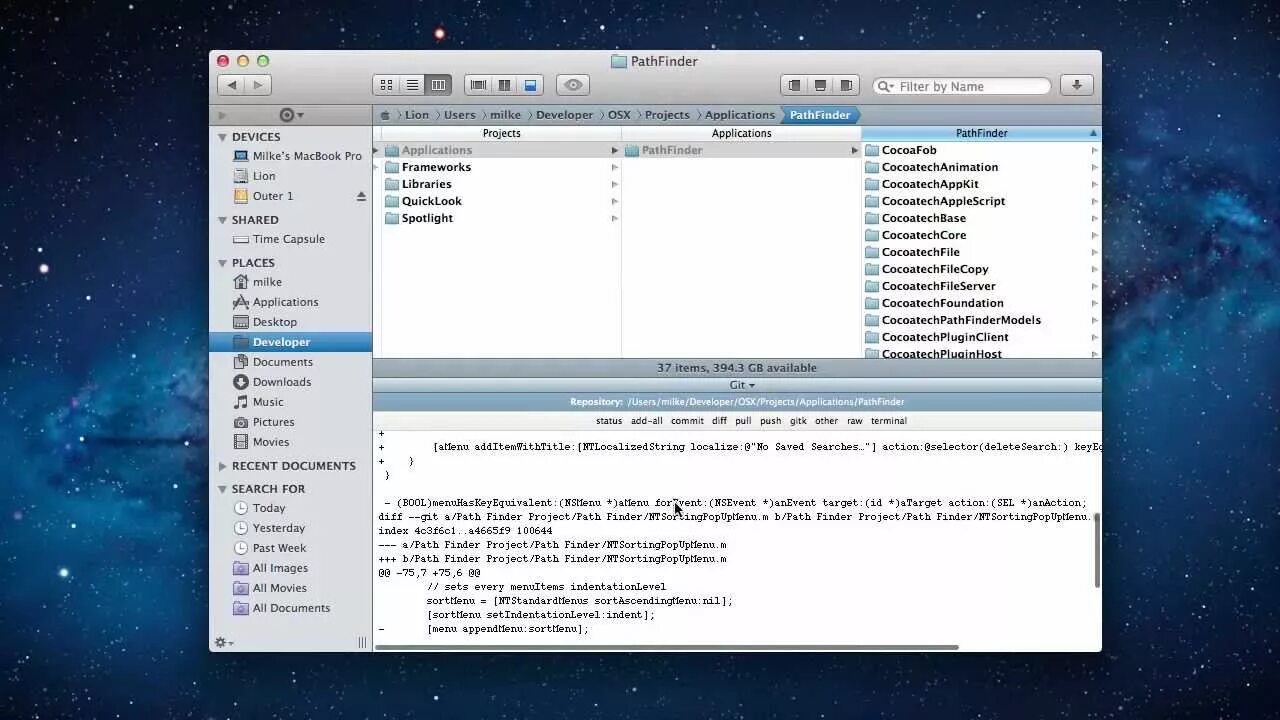The width and height of the screenshot is (1280, 720).
Task: Open Pictures in the sidebar
Action: click(x=263, y=422)
